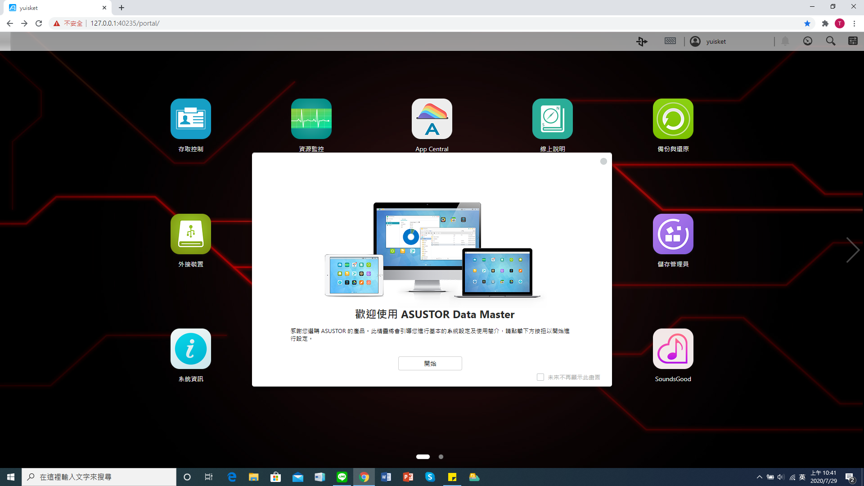Open LINE from the taskbar
864x486 pixels.
click(342, 477)
